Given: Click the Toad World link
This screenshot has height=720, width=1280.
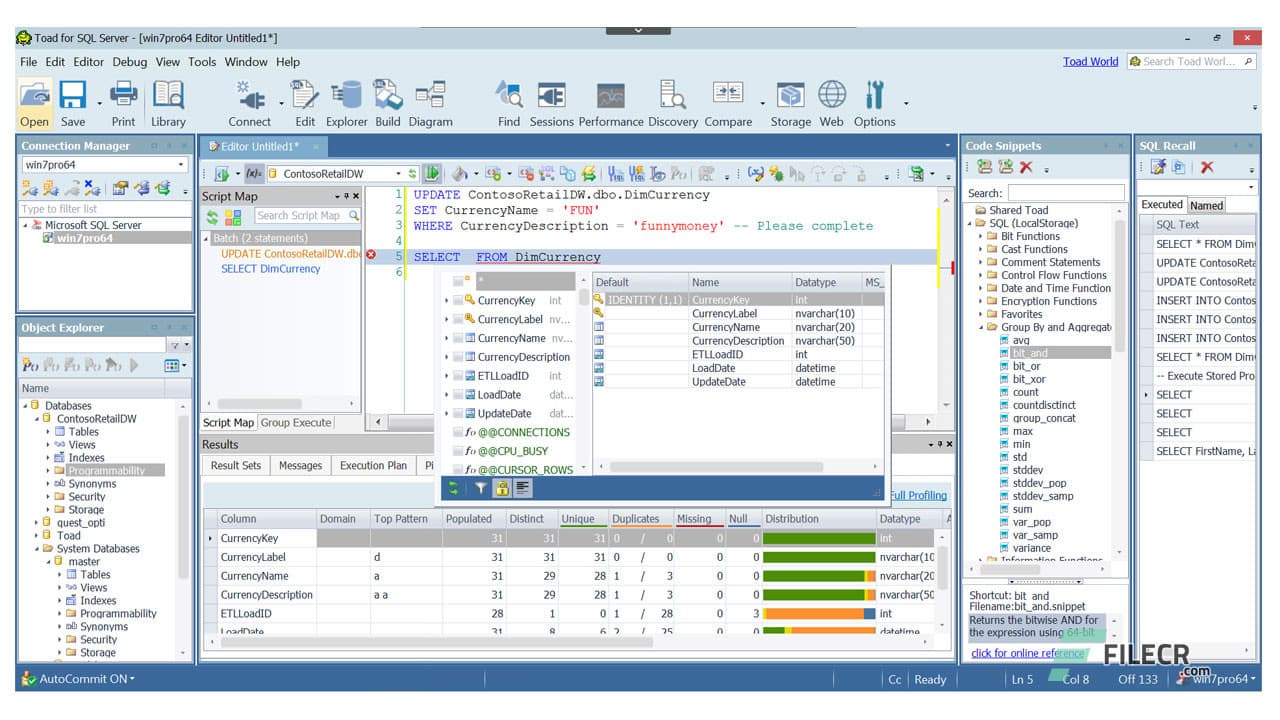Looking at the screenshot, I should [x=1090, y=61].
